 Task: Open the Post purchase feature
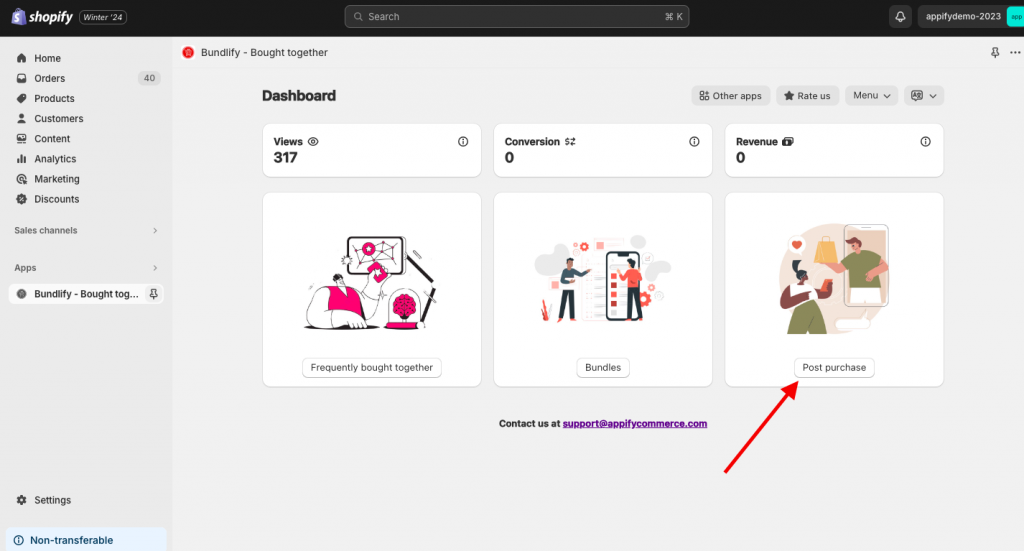pos(834,368)
